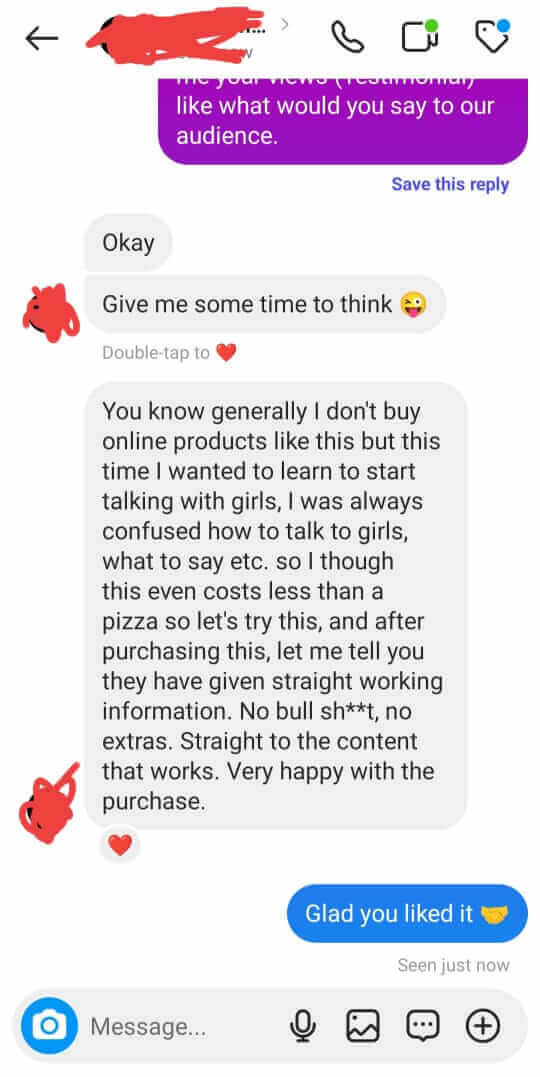Tap the 'Glad you liked it' blue bubble
Screen dimensions: 540x1077
click(x=407, y=914)
